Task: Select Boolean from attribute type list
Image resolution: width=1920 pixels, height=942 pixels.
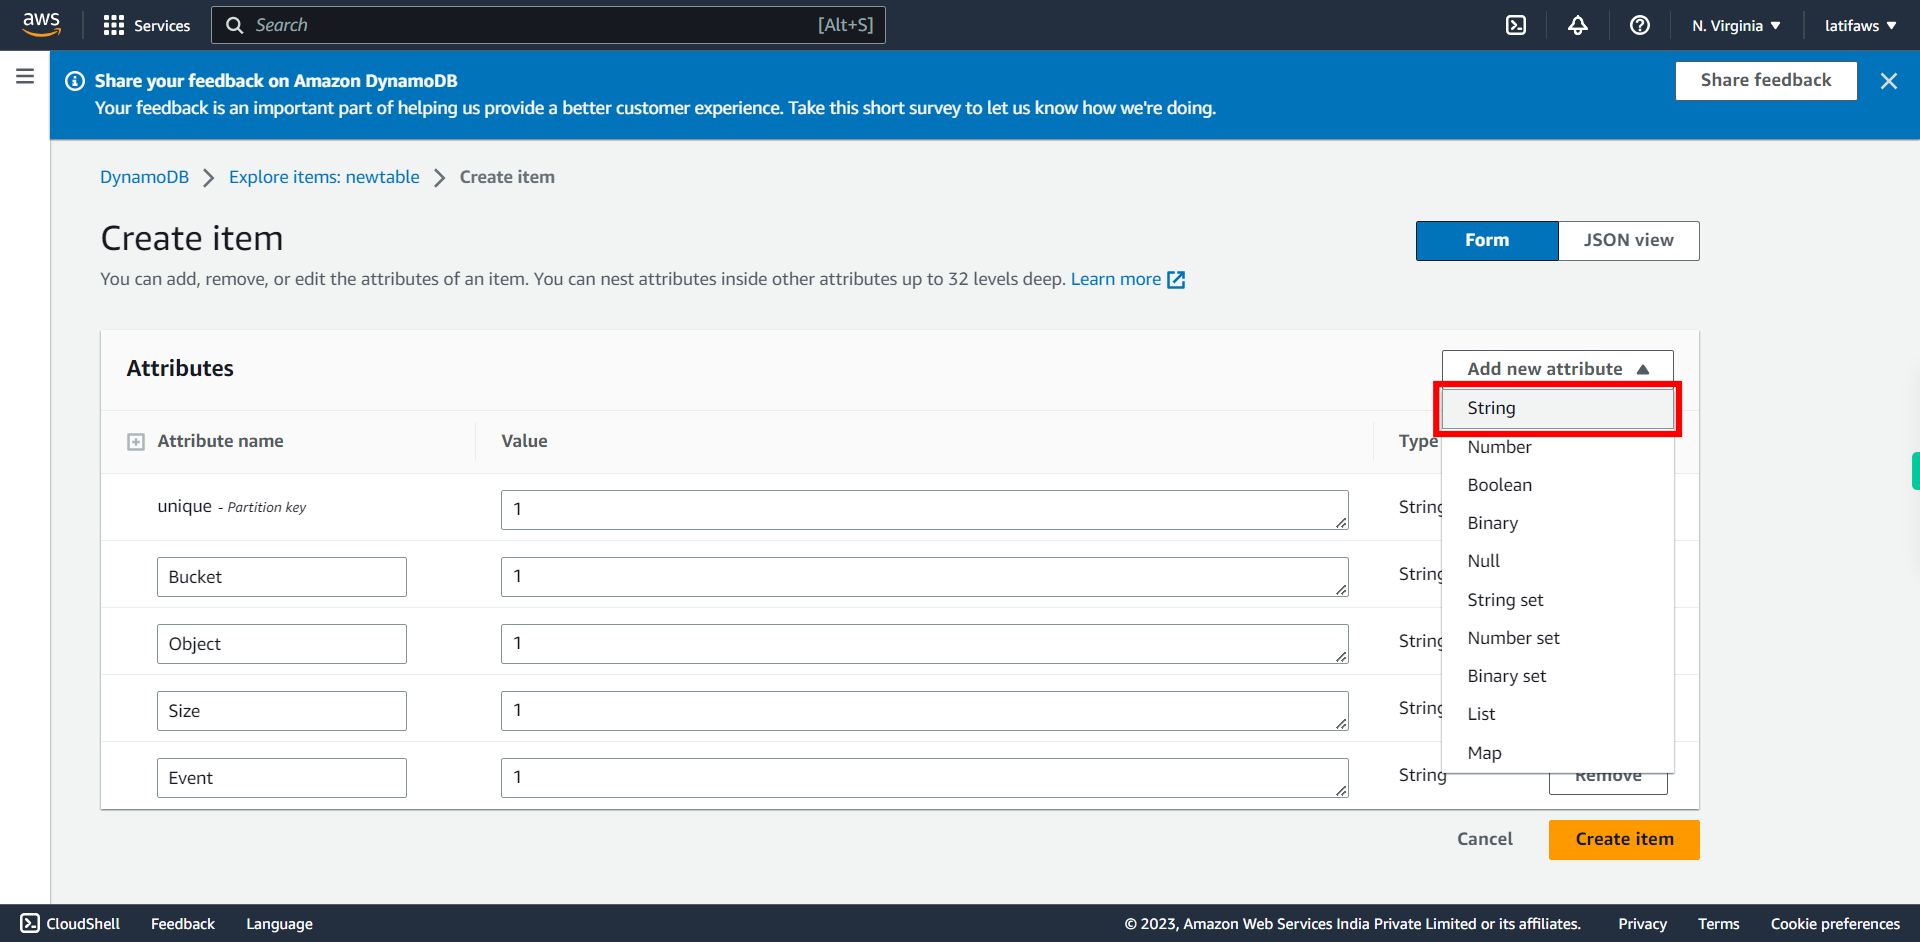Action: point(1557,485)
